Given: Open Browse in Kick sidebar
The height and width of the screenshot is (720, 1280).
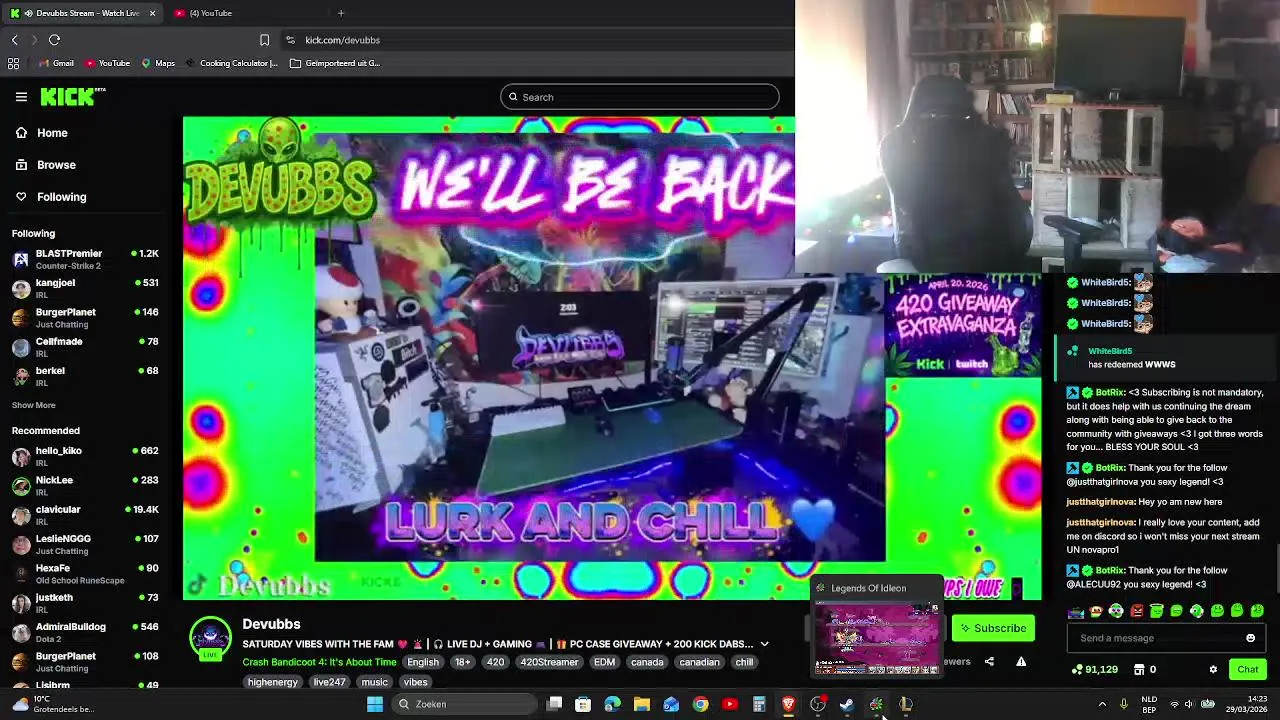Looking at the screenshot, I should click(x=46, y=165).
